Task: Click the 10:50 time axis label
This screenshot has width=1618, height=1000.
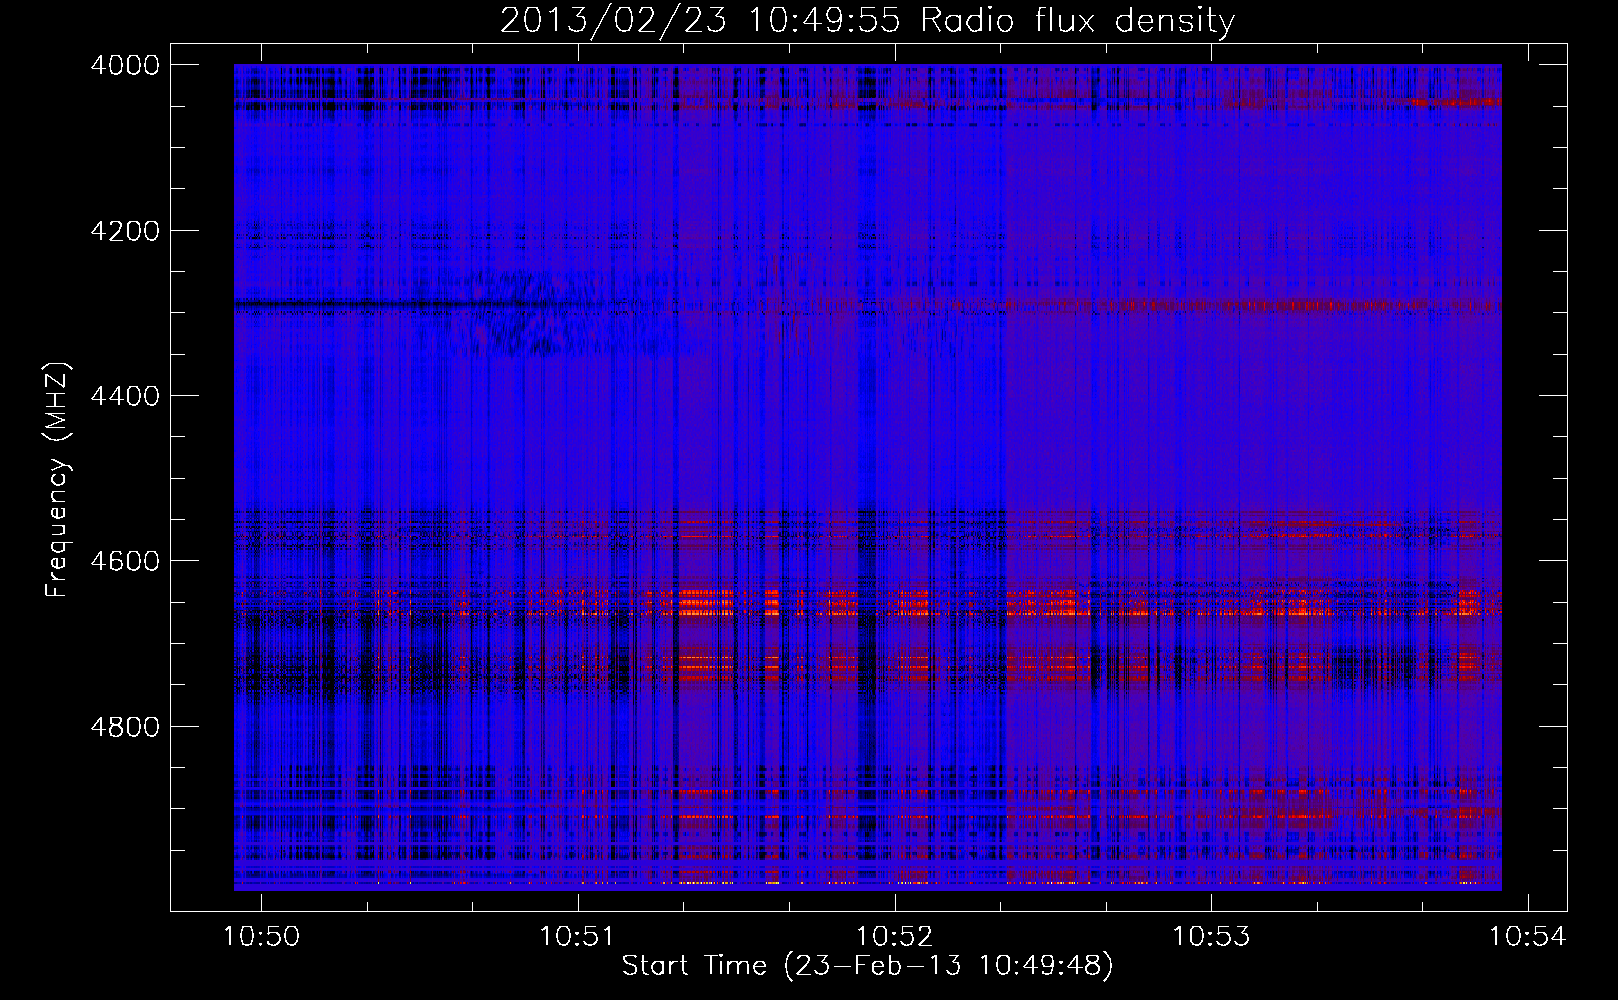Action: [261, 937]
